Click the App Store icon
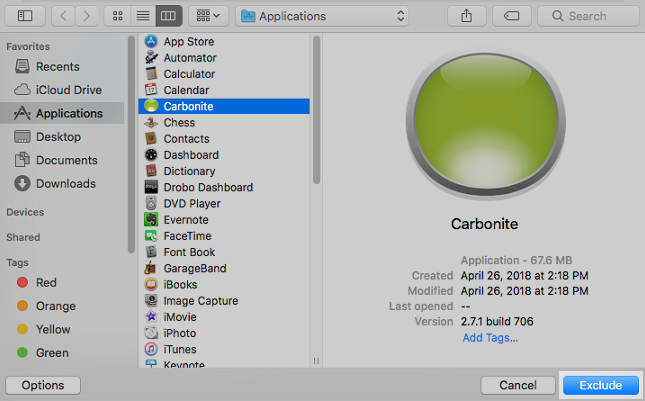 151,41
